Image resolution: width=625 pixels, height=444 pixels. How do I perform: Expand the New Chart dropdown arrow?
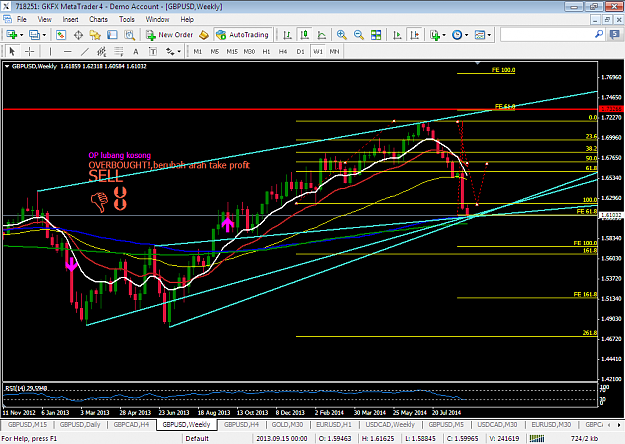pyautogui.click(x=22, y=35)
